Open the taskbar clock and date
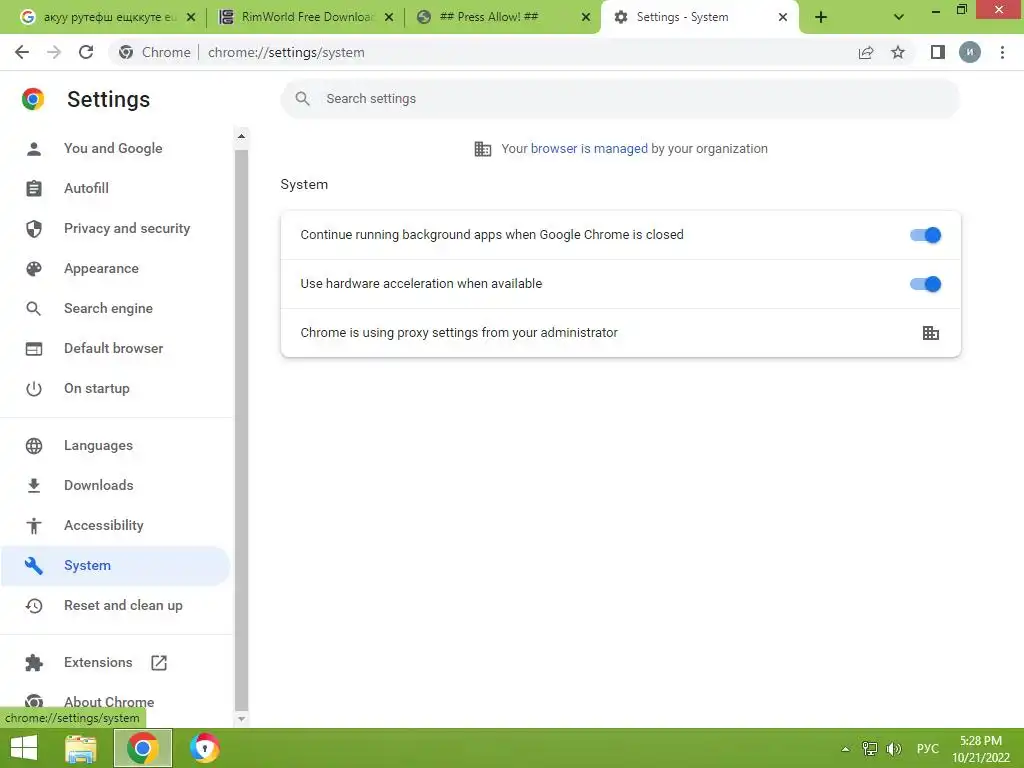The image size is (1024, 768). click(980, 749)
